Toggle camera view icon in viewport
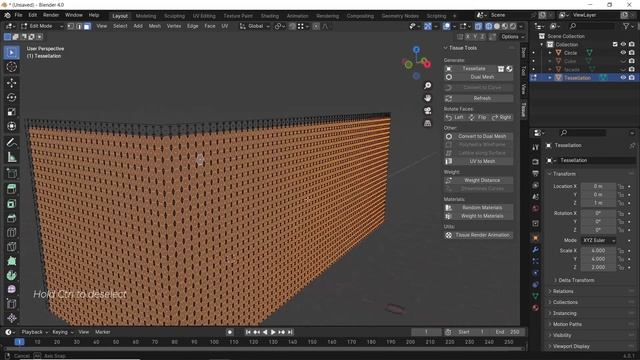This screenshot has width=640, height=360. pyautogui.click(x=427, y=111)
